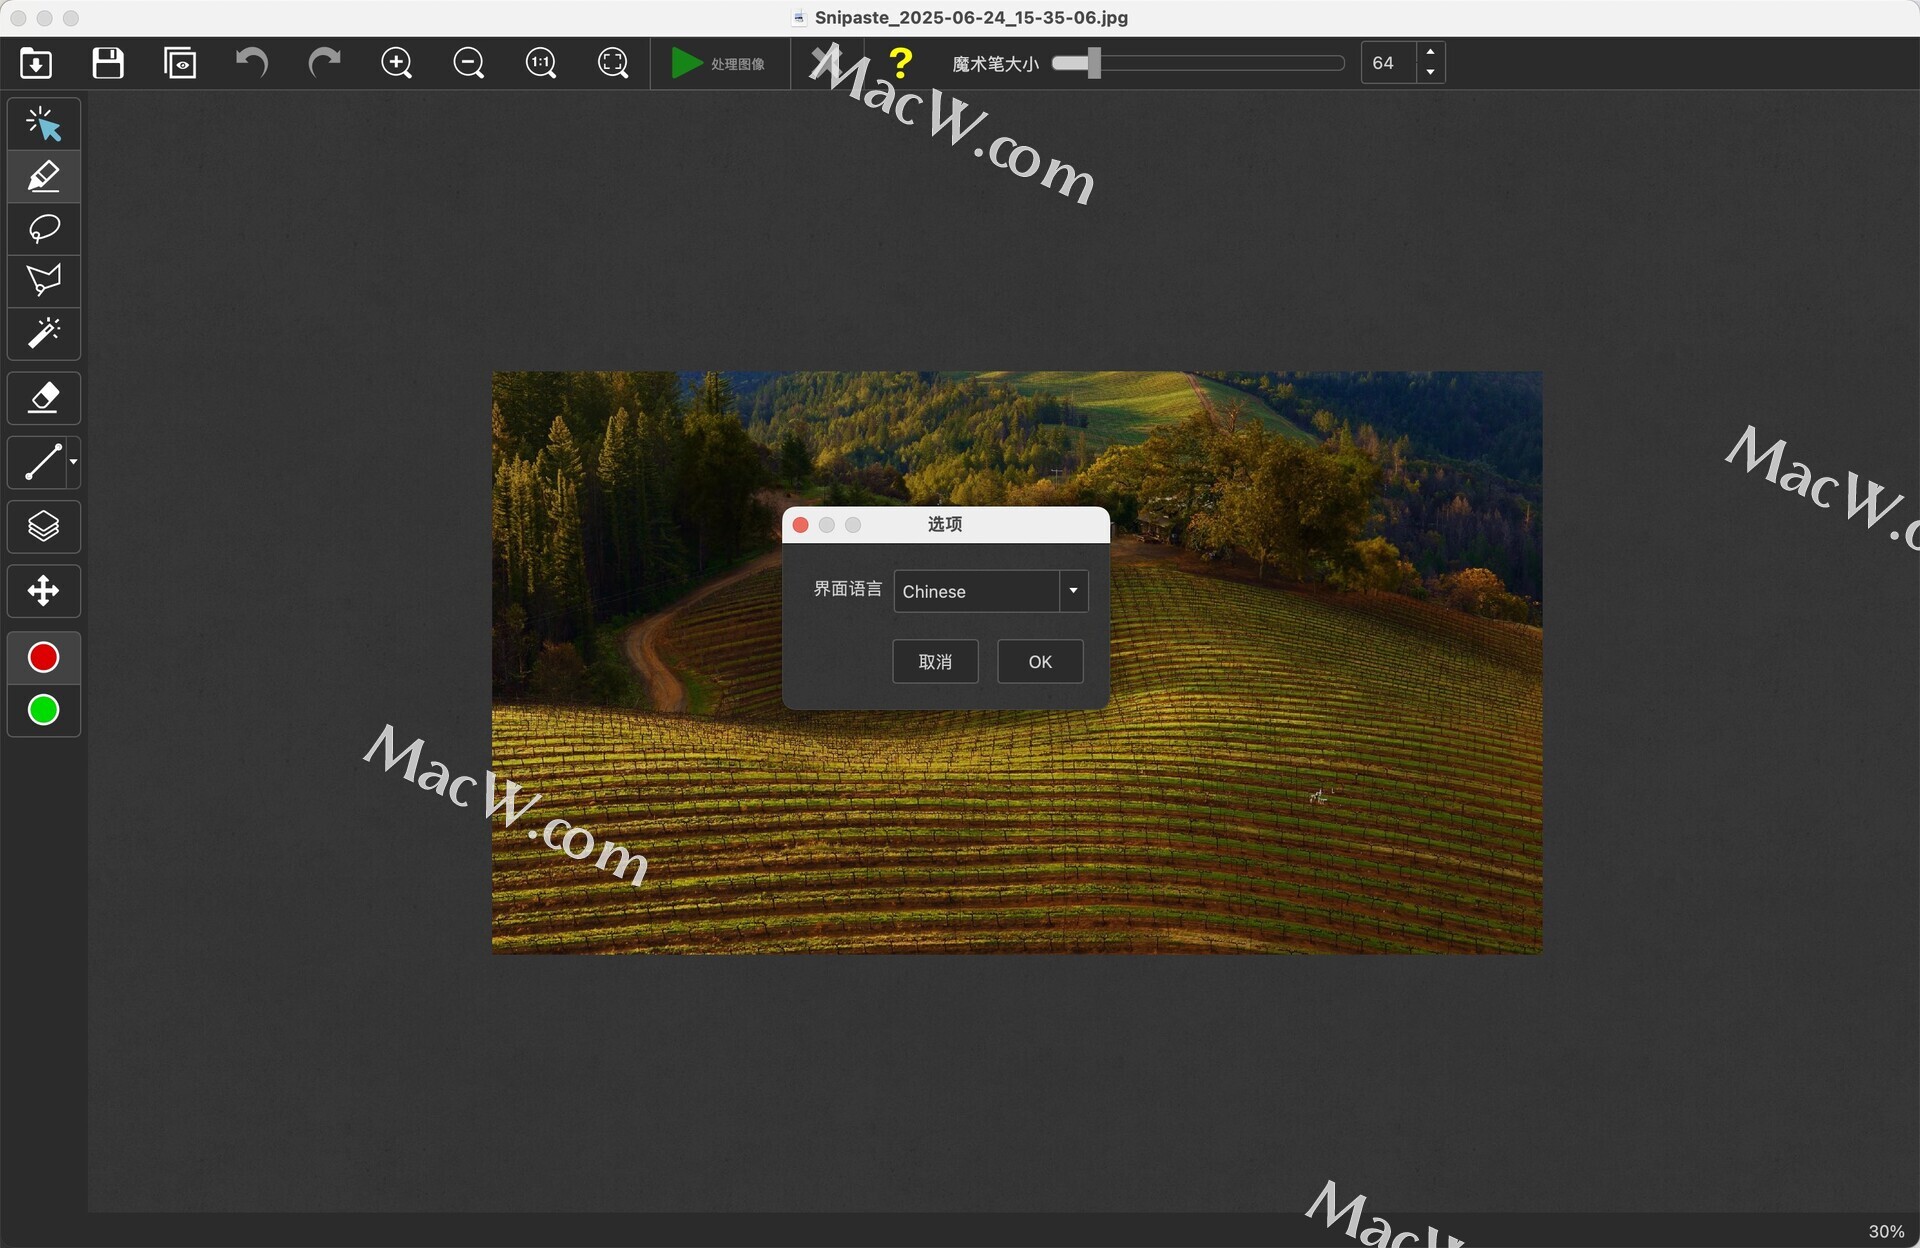Select the quick selection pointer tool
Screen dimensions: 1920x1248
[44, 125]
